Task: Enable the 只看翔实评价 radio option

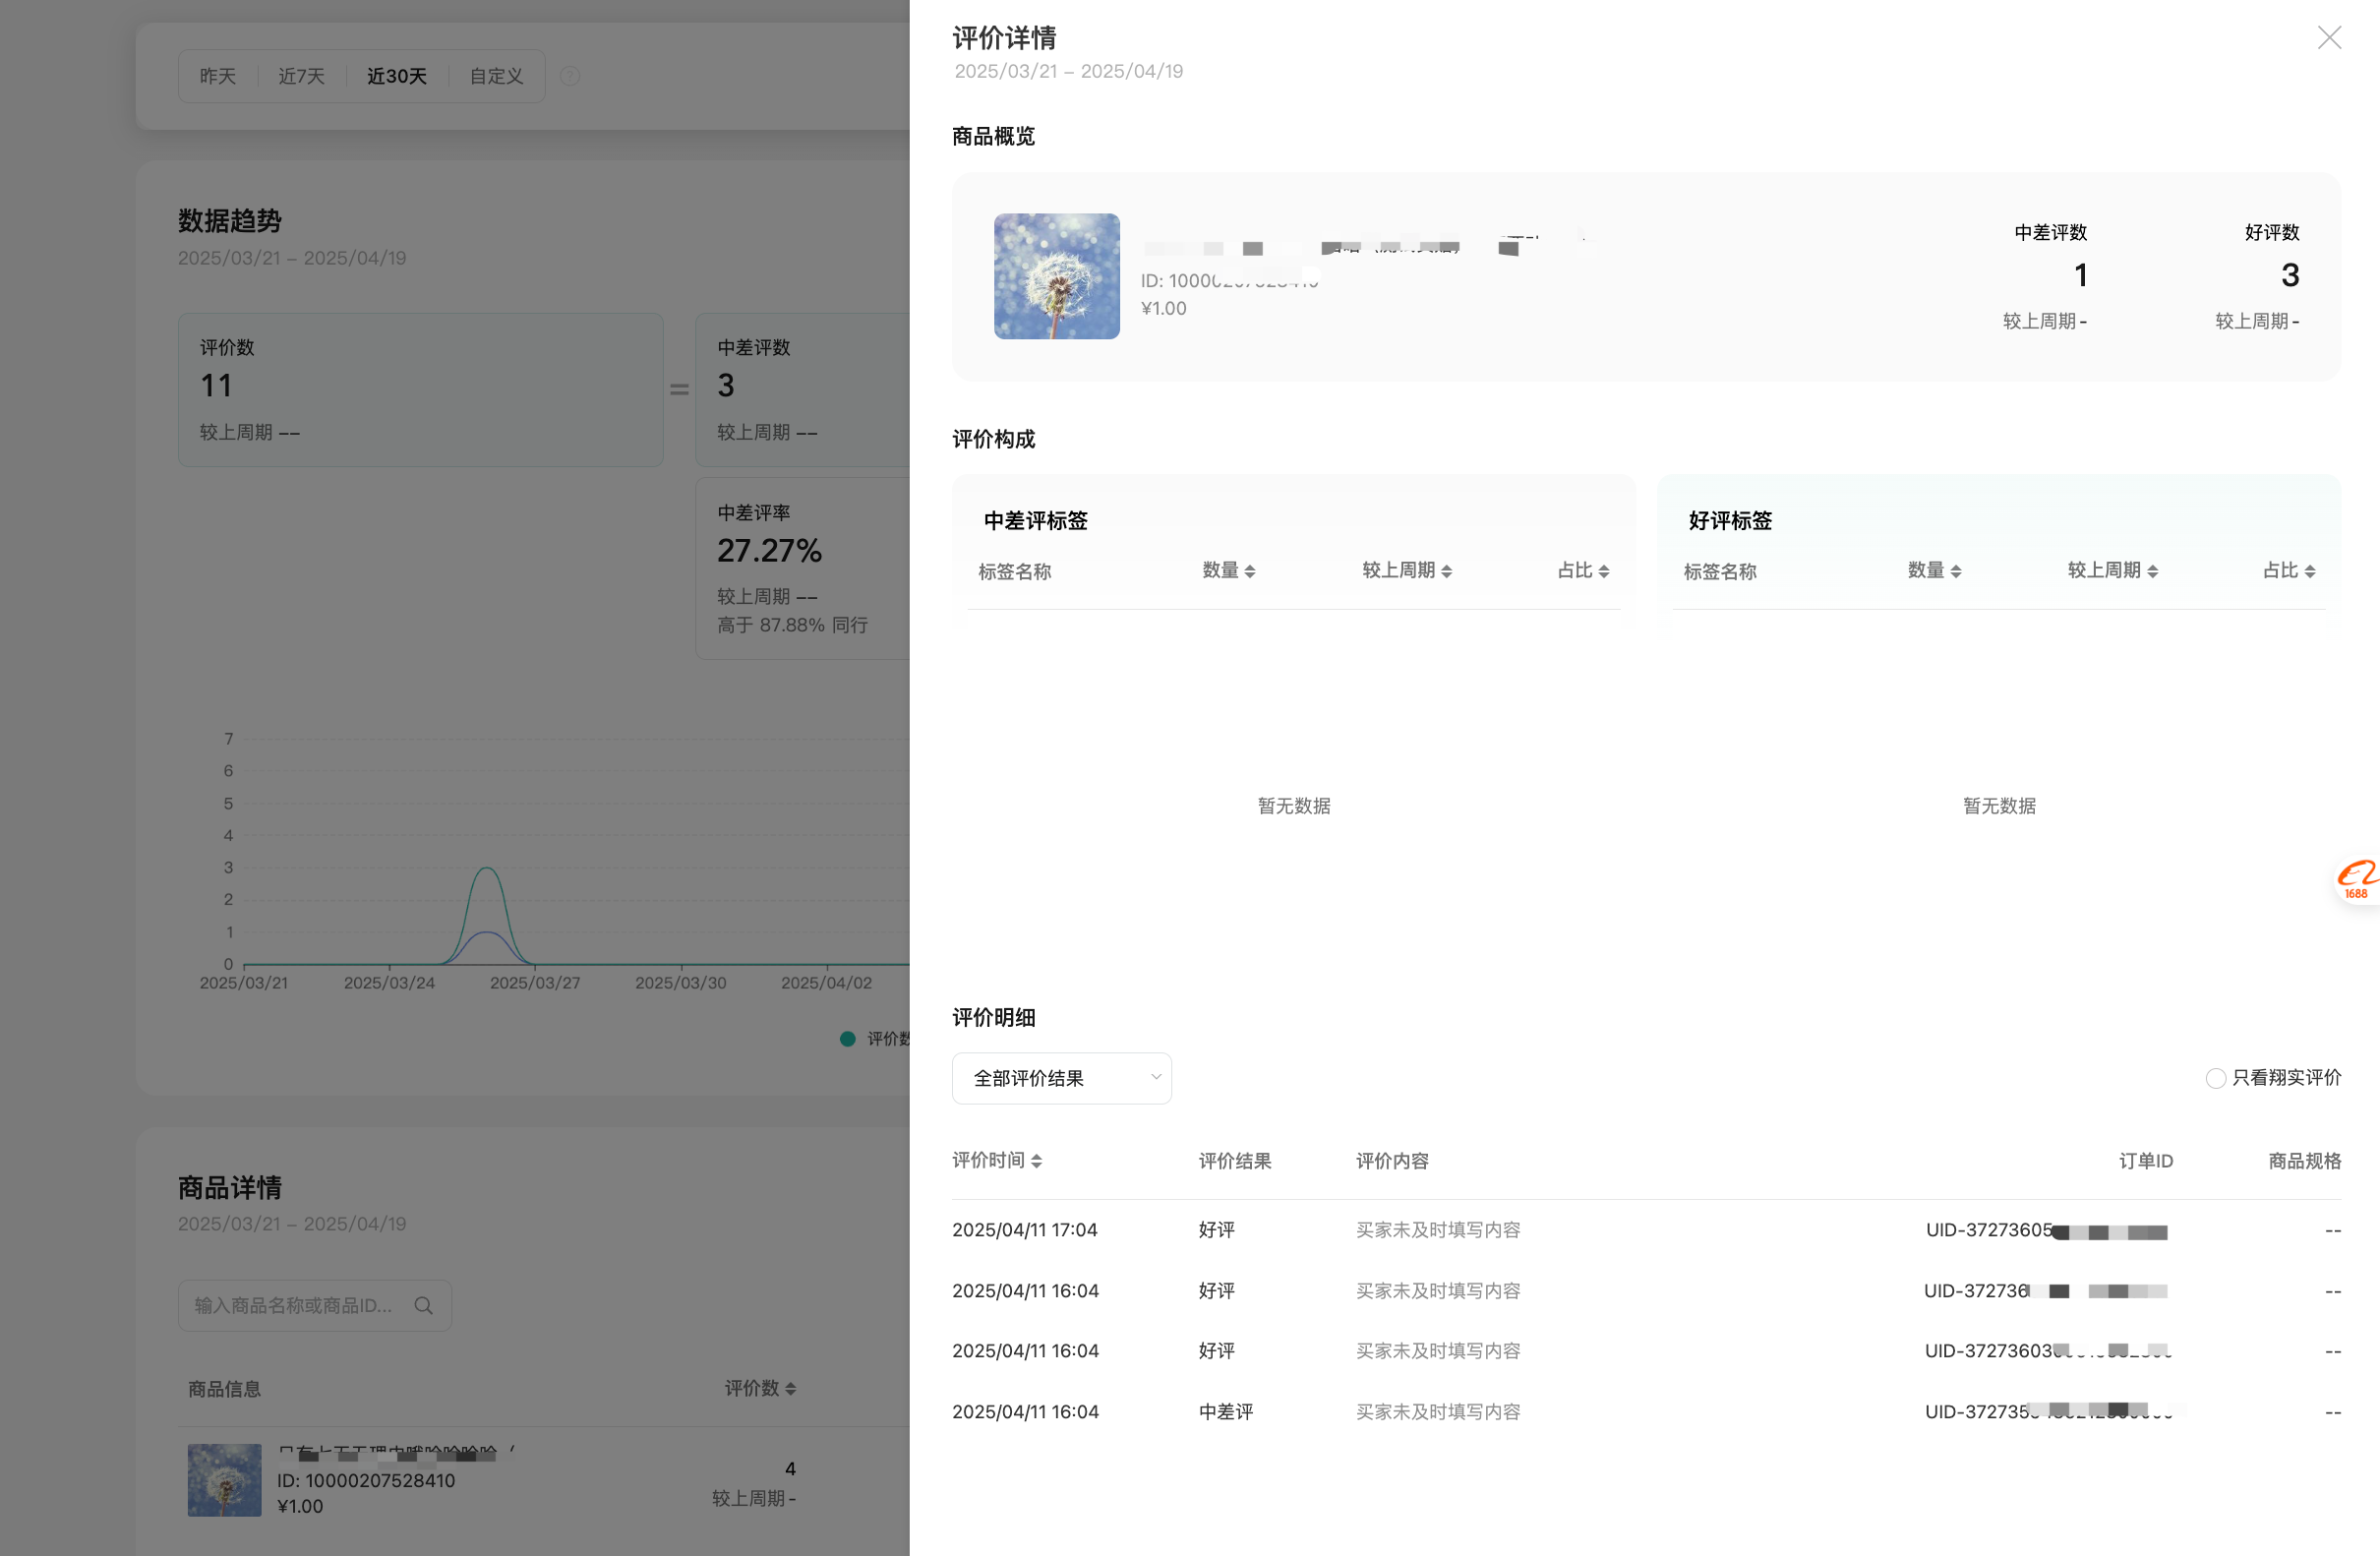Action: 2215,1078
